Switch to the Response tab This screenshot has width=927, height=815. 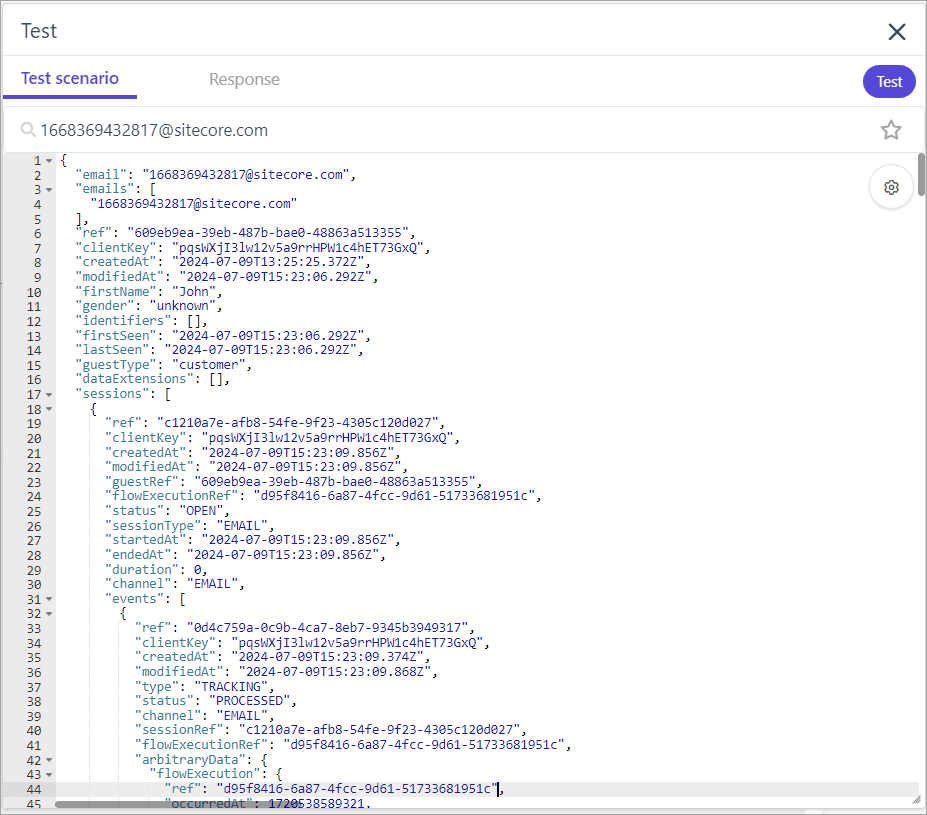click(244, 79)
